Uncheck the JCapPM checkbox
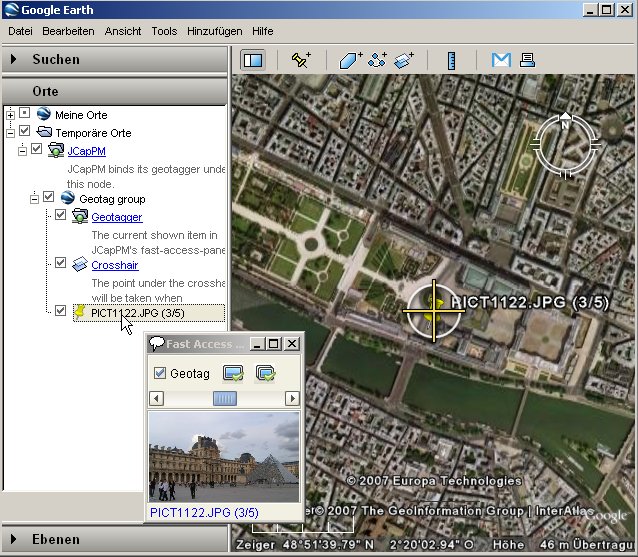 (36, 149)
